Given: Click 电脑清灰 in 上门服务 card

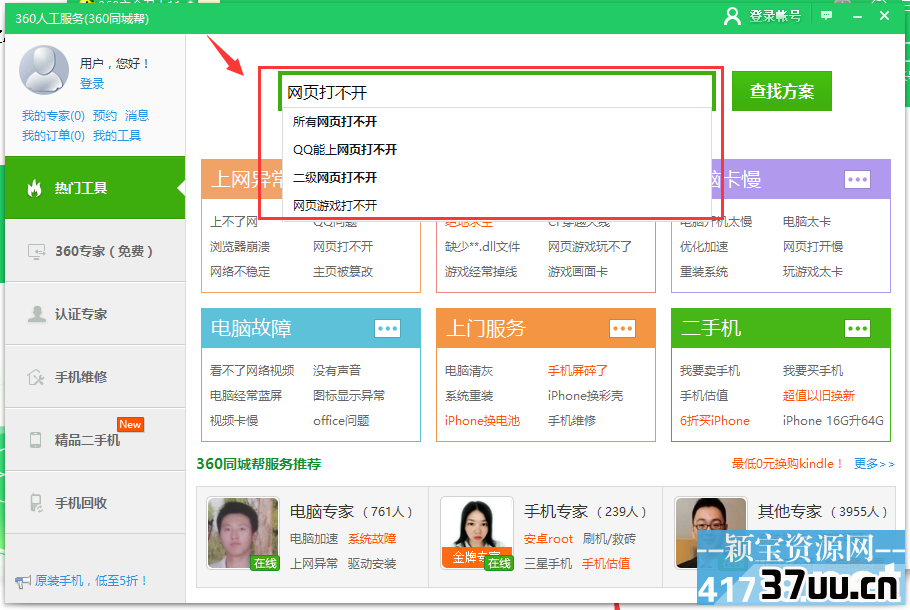Looking at the screenshot, I should point(468,371).
